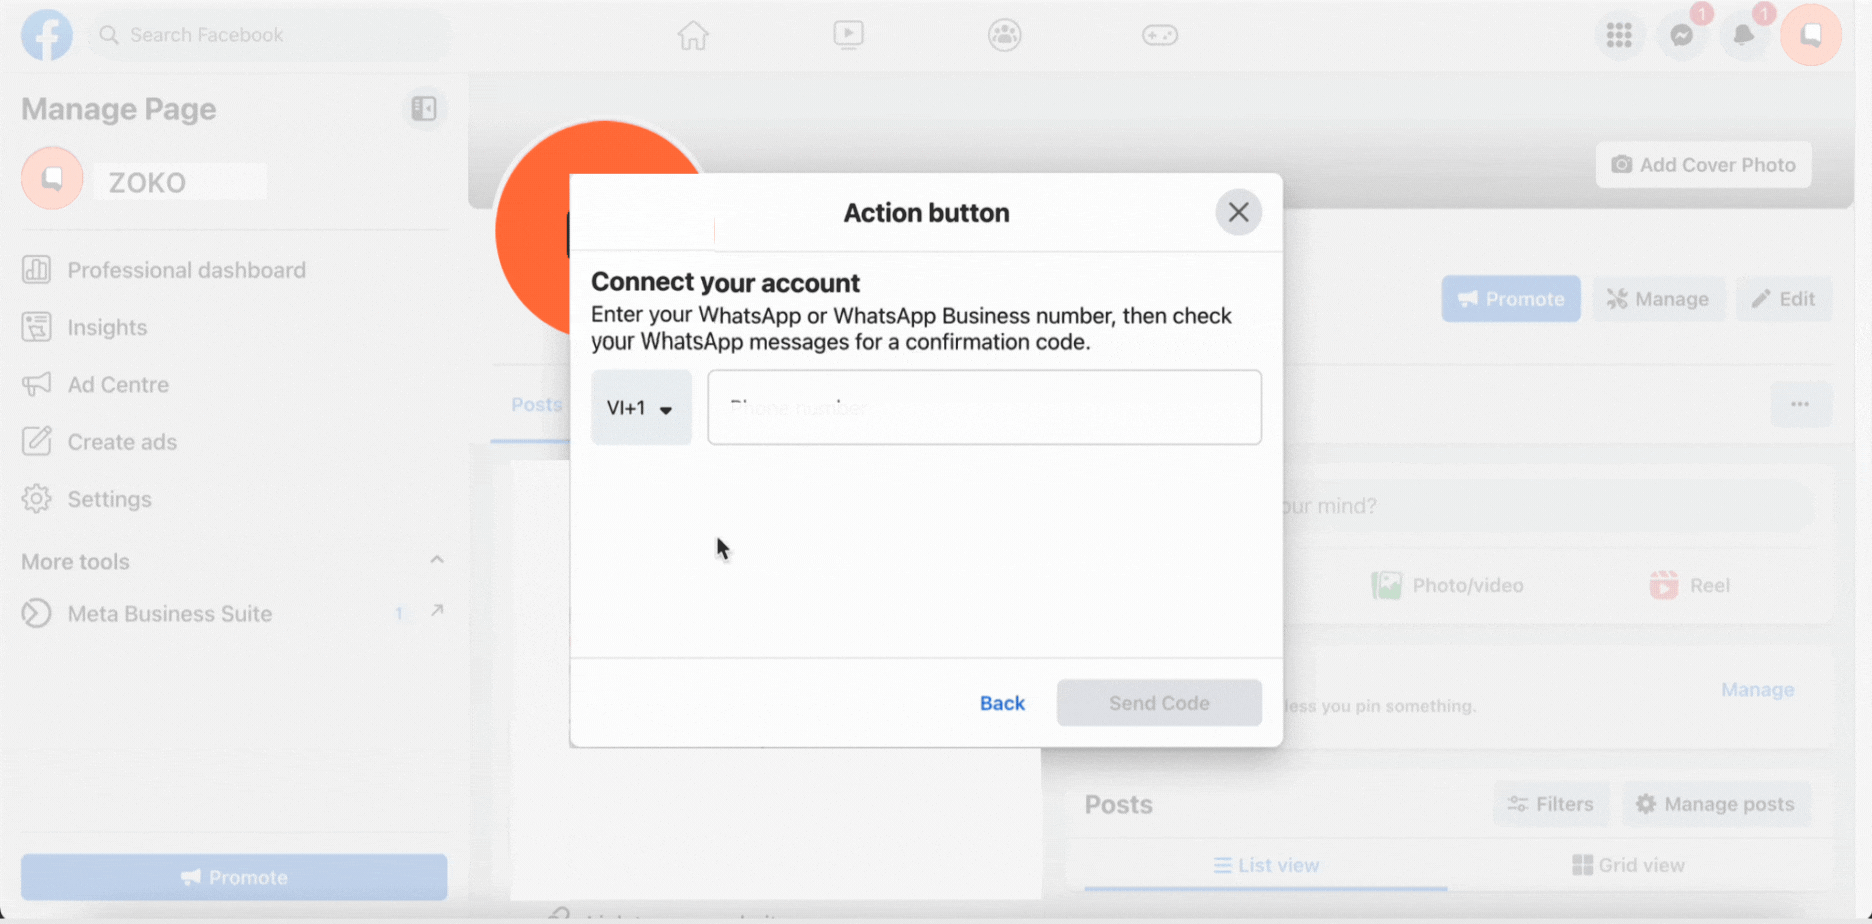The width and height of the screenshot is (1872, 924).
Task: Open the Home feed icon
Action: coord(693,35)
